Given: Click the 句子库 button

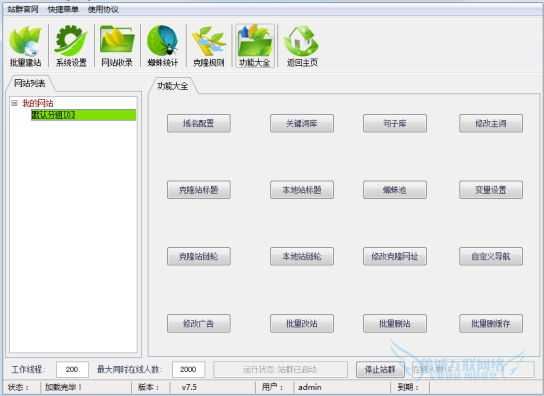Looking at the screenshot, I should pos(395,123).
